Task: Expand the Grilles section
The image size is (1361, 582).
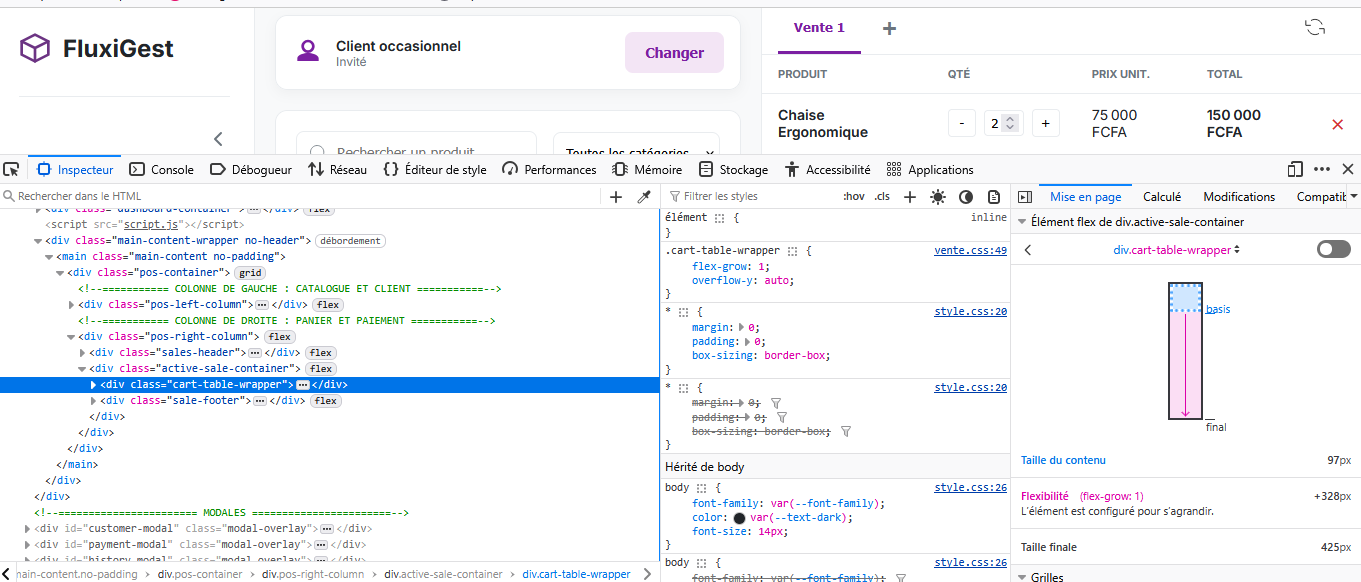Action: pyautogui.click(x=1022, y=577)
